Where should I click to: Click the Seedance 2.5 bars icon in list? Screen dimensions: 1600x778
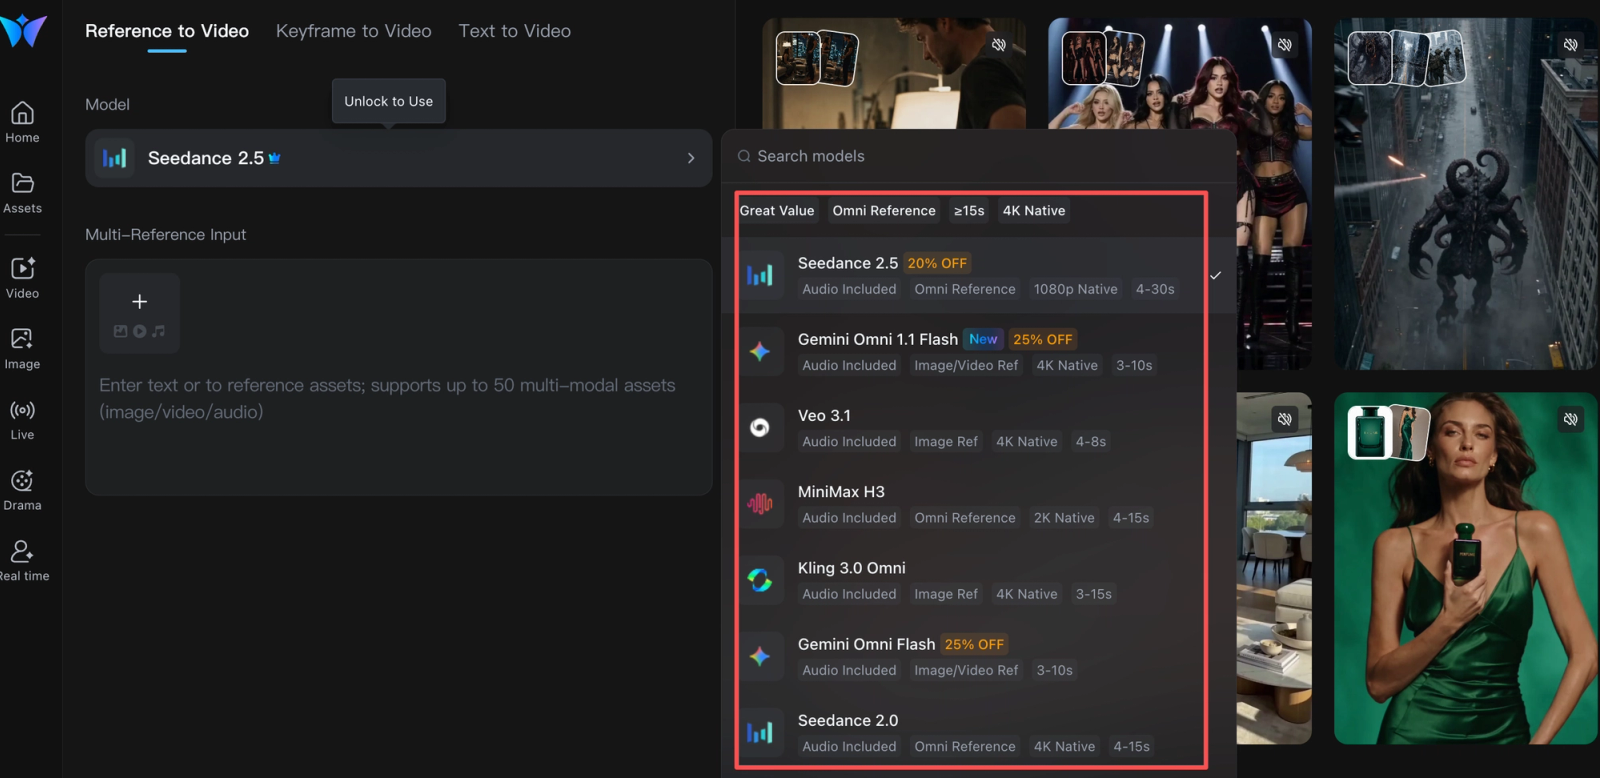point(760,275)
